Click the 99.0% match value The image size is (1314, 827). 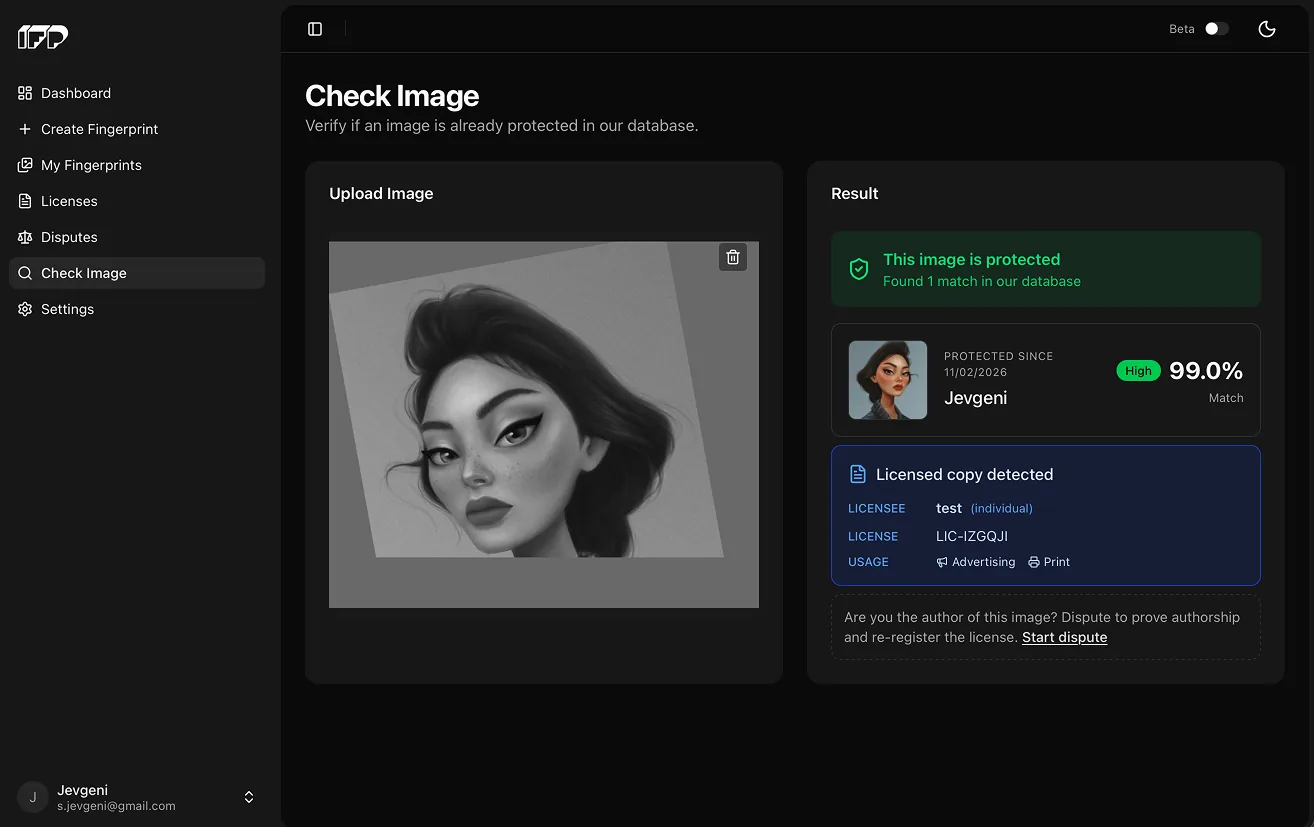click(1206, 371)
